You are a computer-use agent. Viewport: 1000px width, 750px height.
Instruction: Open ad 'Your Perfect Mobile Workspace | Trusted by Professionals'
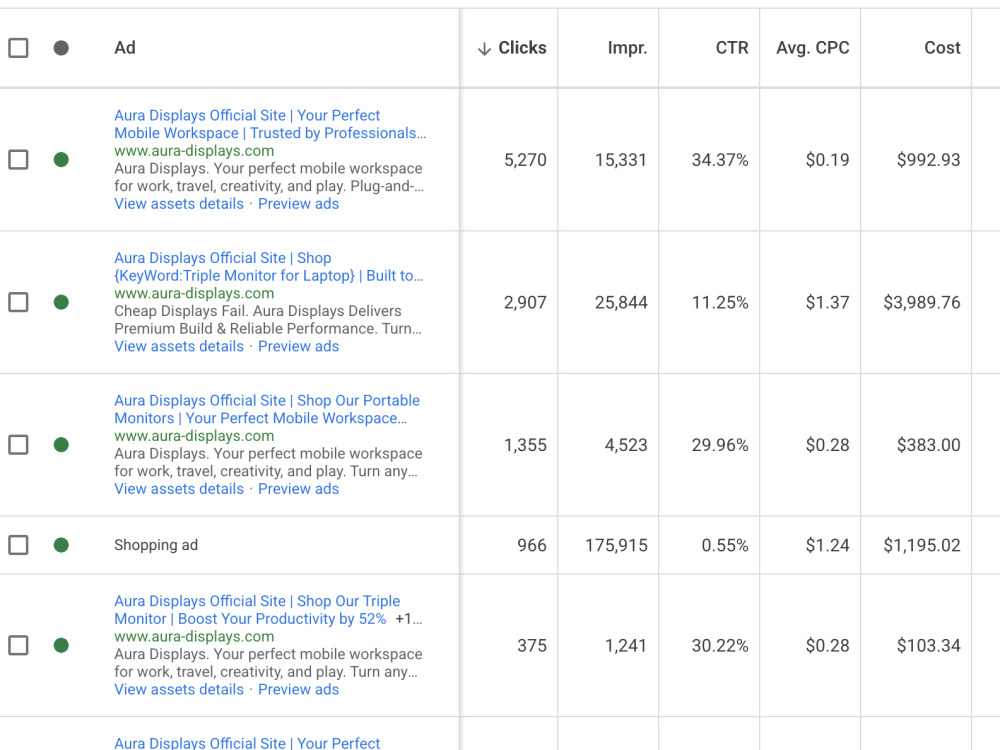pos(270,124)
